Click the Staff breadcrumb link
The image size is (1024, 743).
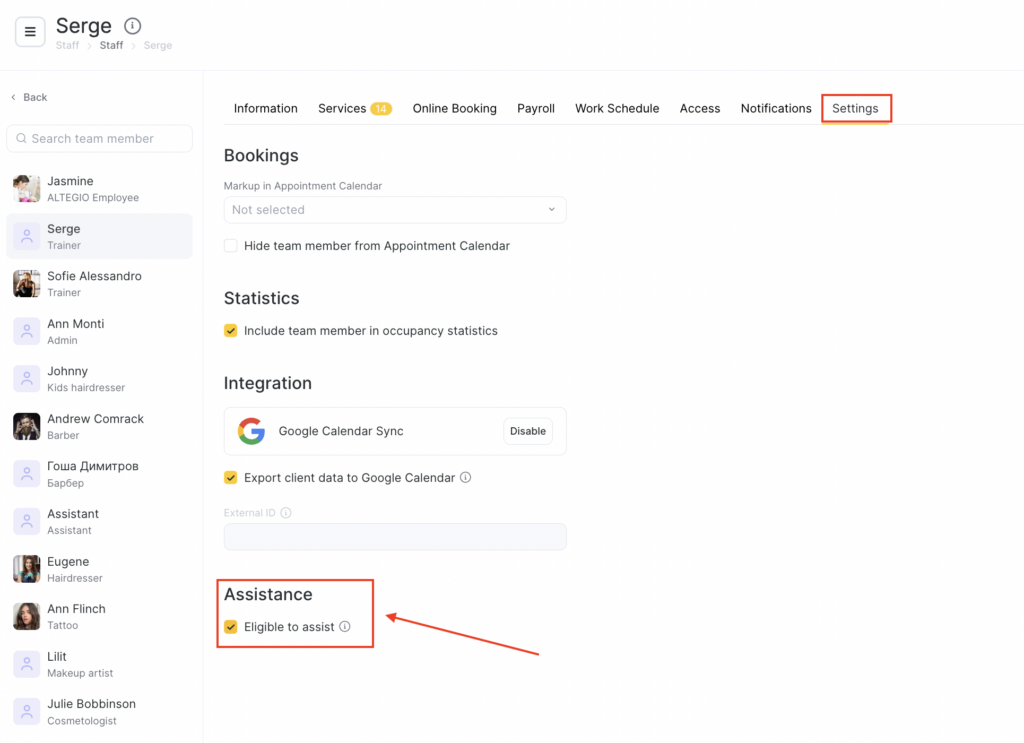point(111,46)
